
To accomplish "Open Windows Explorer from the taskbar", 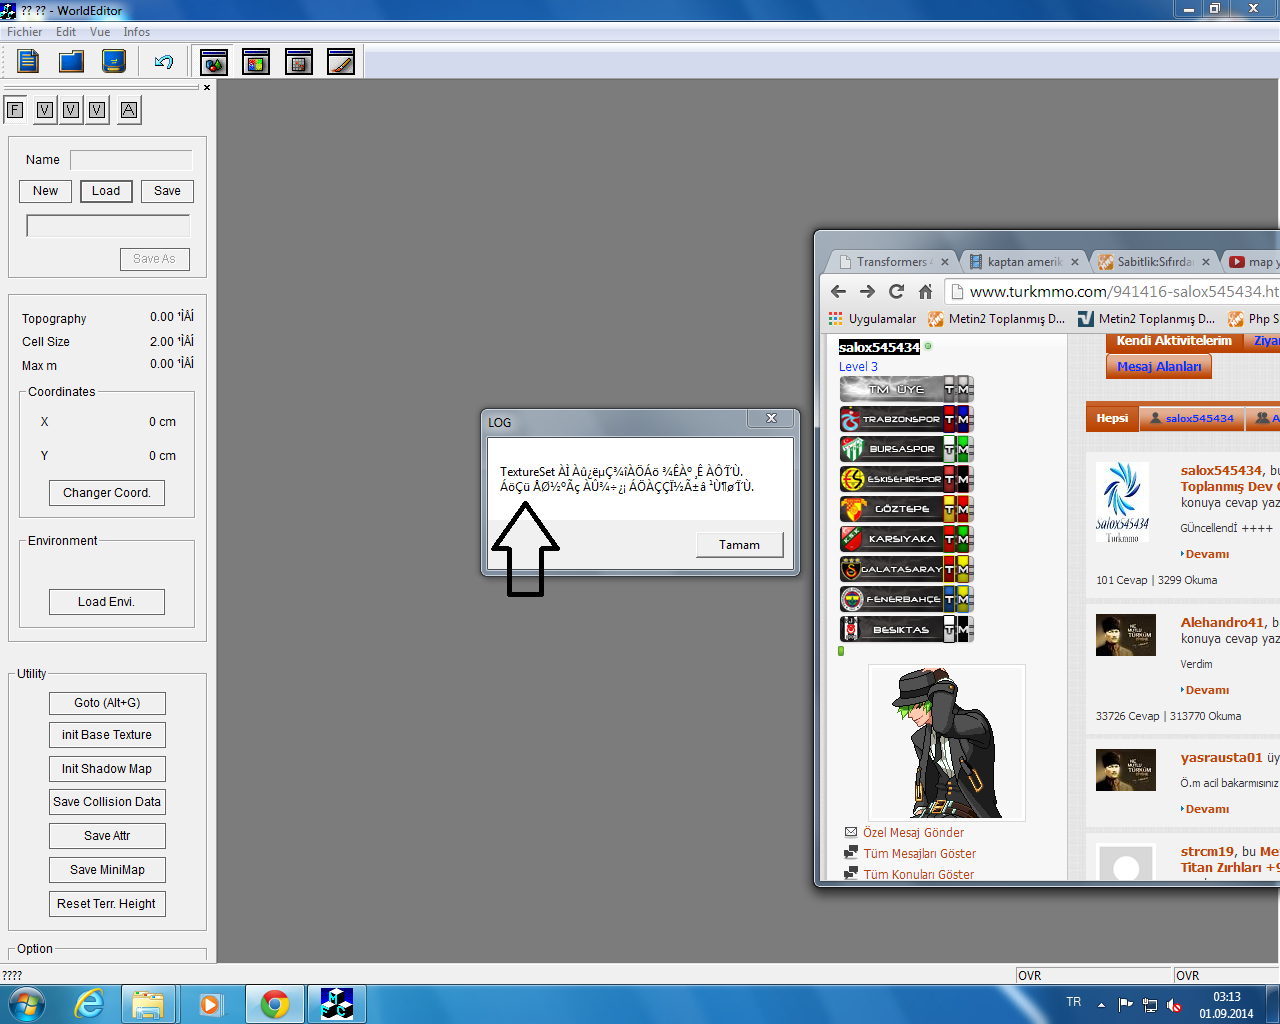I will (x=148, y=1004).
